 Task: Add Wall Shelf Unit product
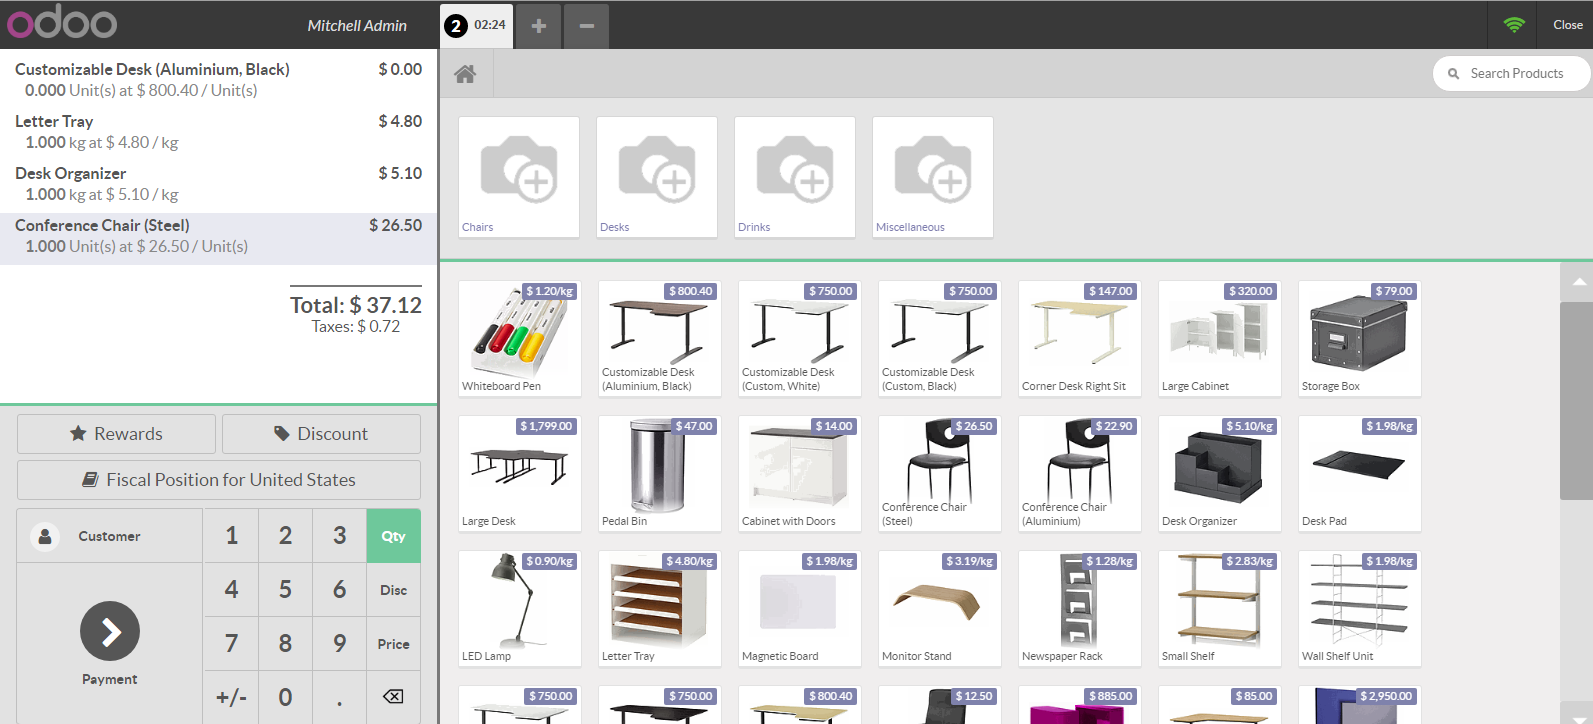pos(1359,608)
